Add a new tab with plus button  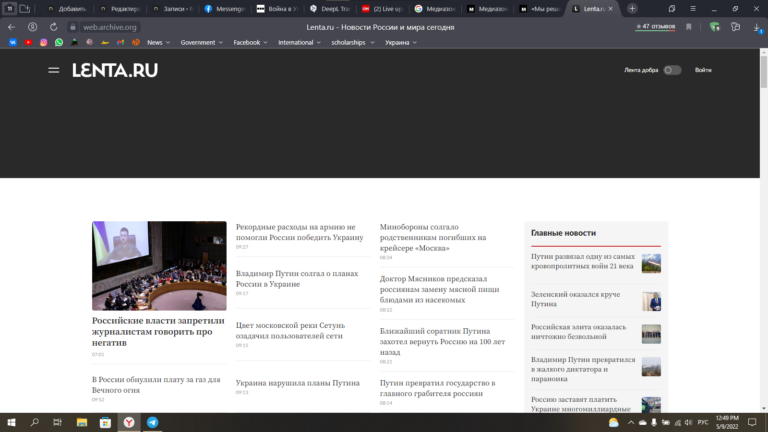(632, 8)
